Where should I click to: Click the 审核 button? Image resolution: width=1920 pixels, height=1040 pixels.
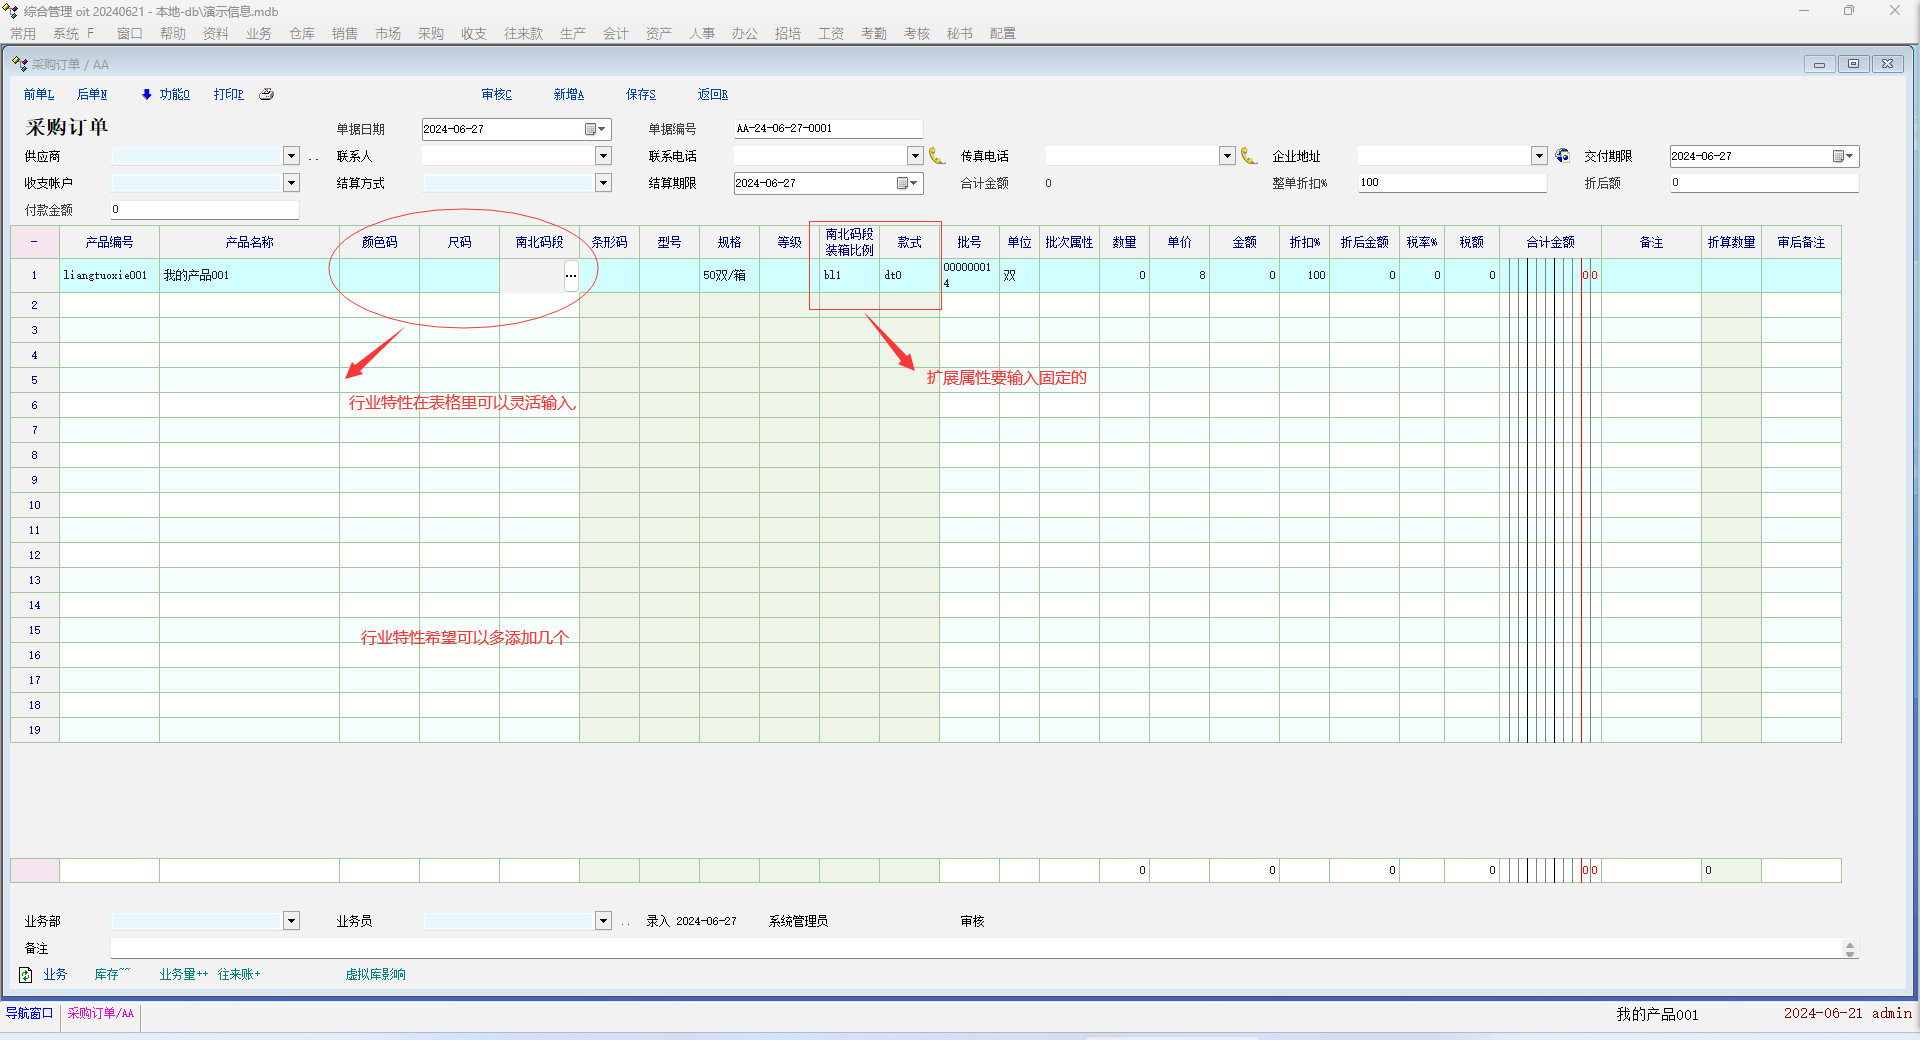497,94
